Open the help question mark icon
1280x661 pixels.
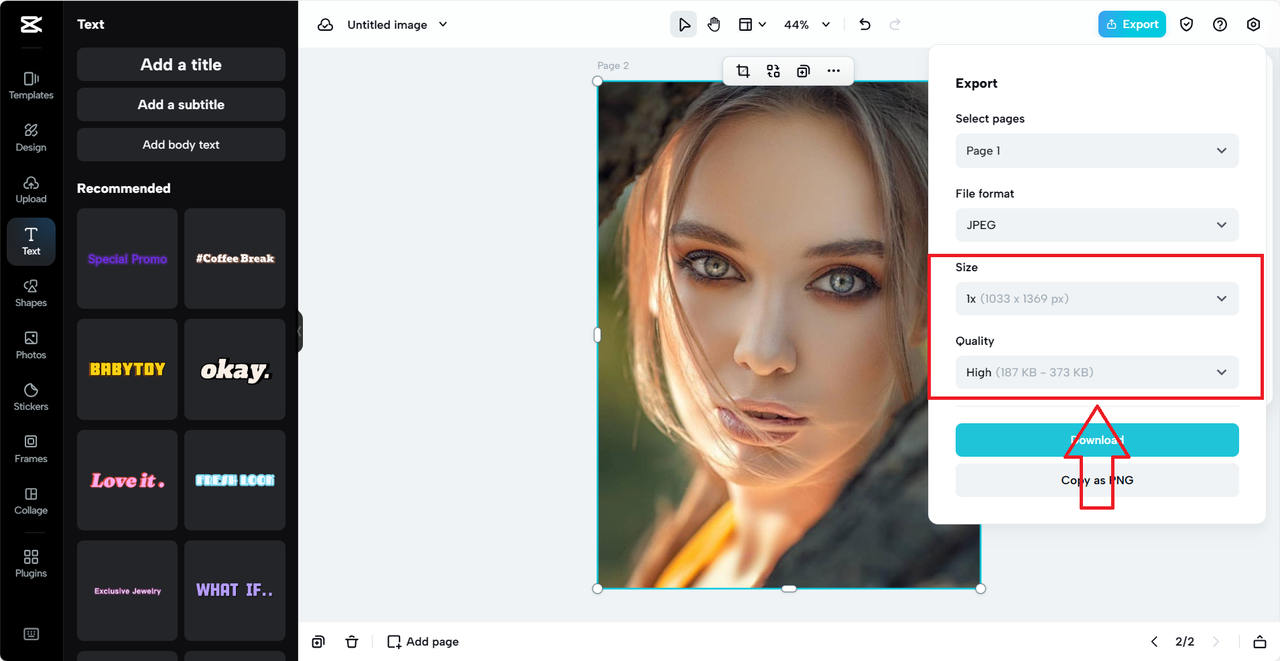click(x=1220, y=25)
